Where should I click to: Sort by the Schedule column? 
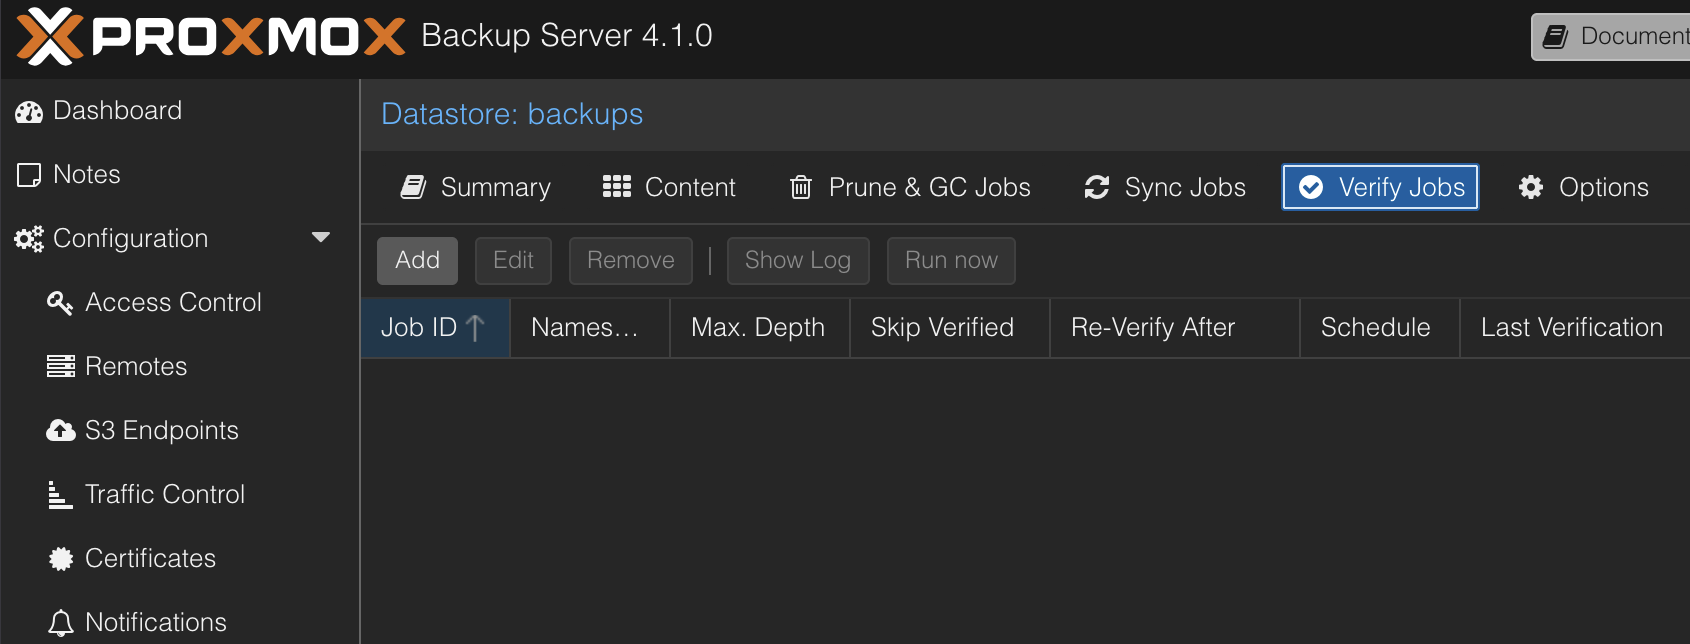point(1380,328)
